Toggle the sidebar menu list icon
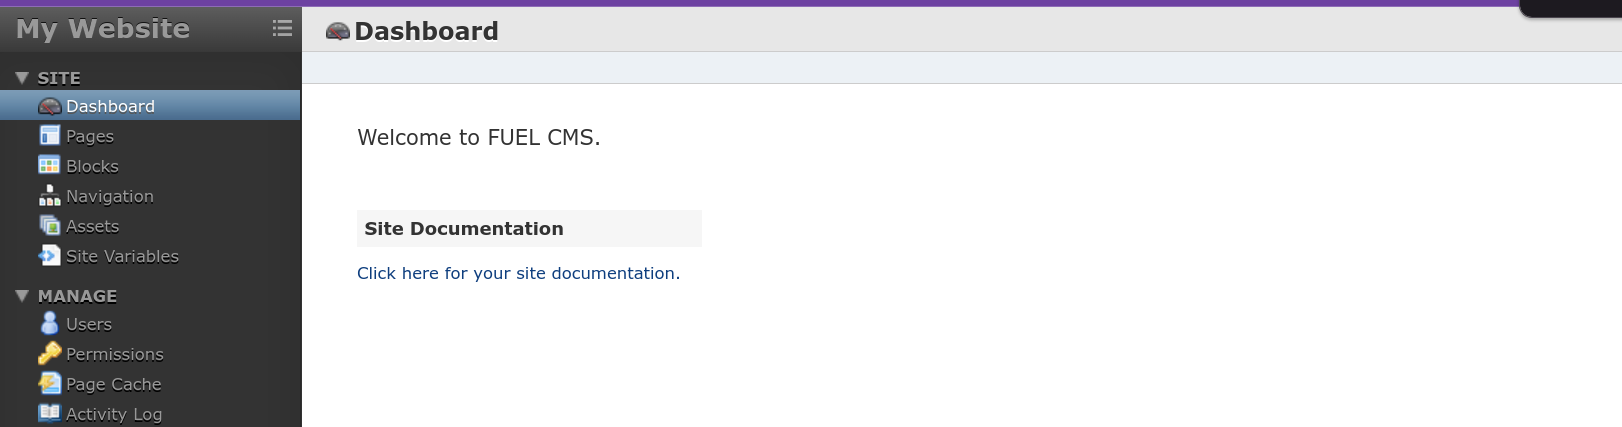The image size is (1622, 427). pyautogui.click(x=282, y=28)
